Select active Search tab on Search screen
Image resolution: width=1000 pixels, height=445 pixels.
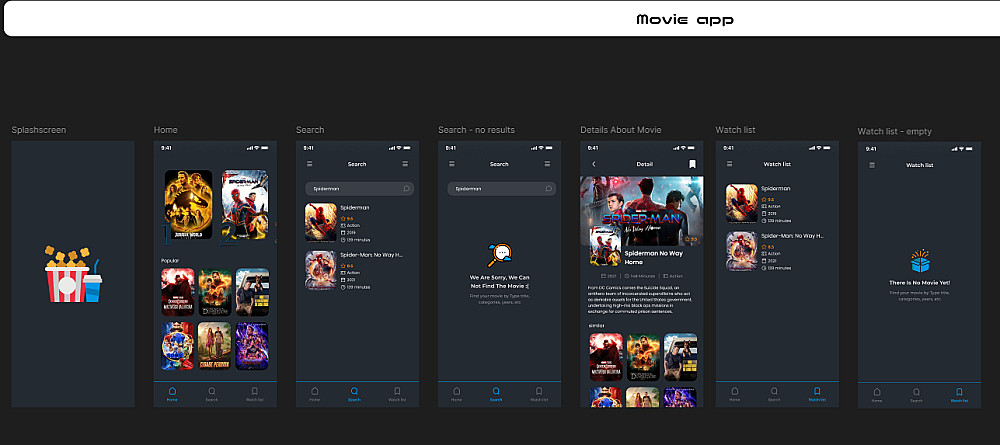point(354,394)
